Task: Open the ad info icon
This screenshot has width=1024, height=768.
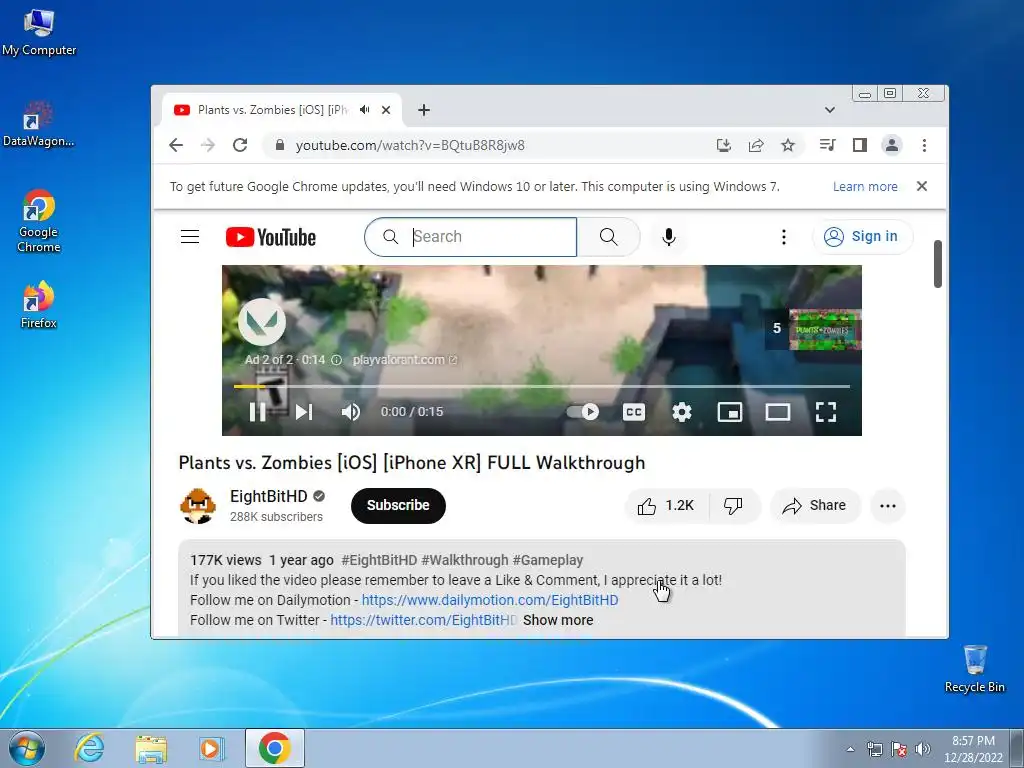Action: click(x=336, y=360)
